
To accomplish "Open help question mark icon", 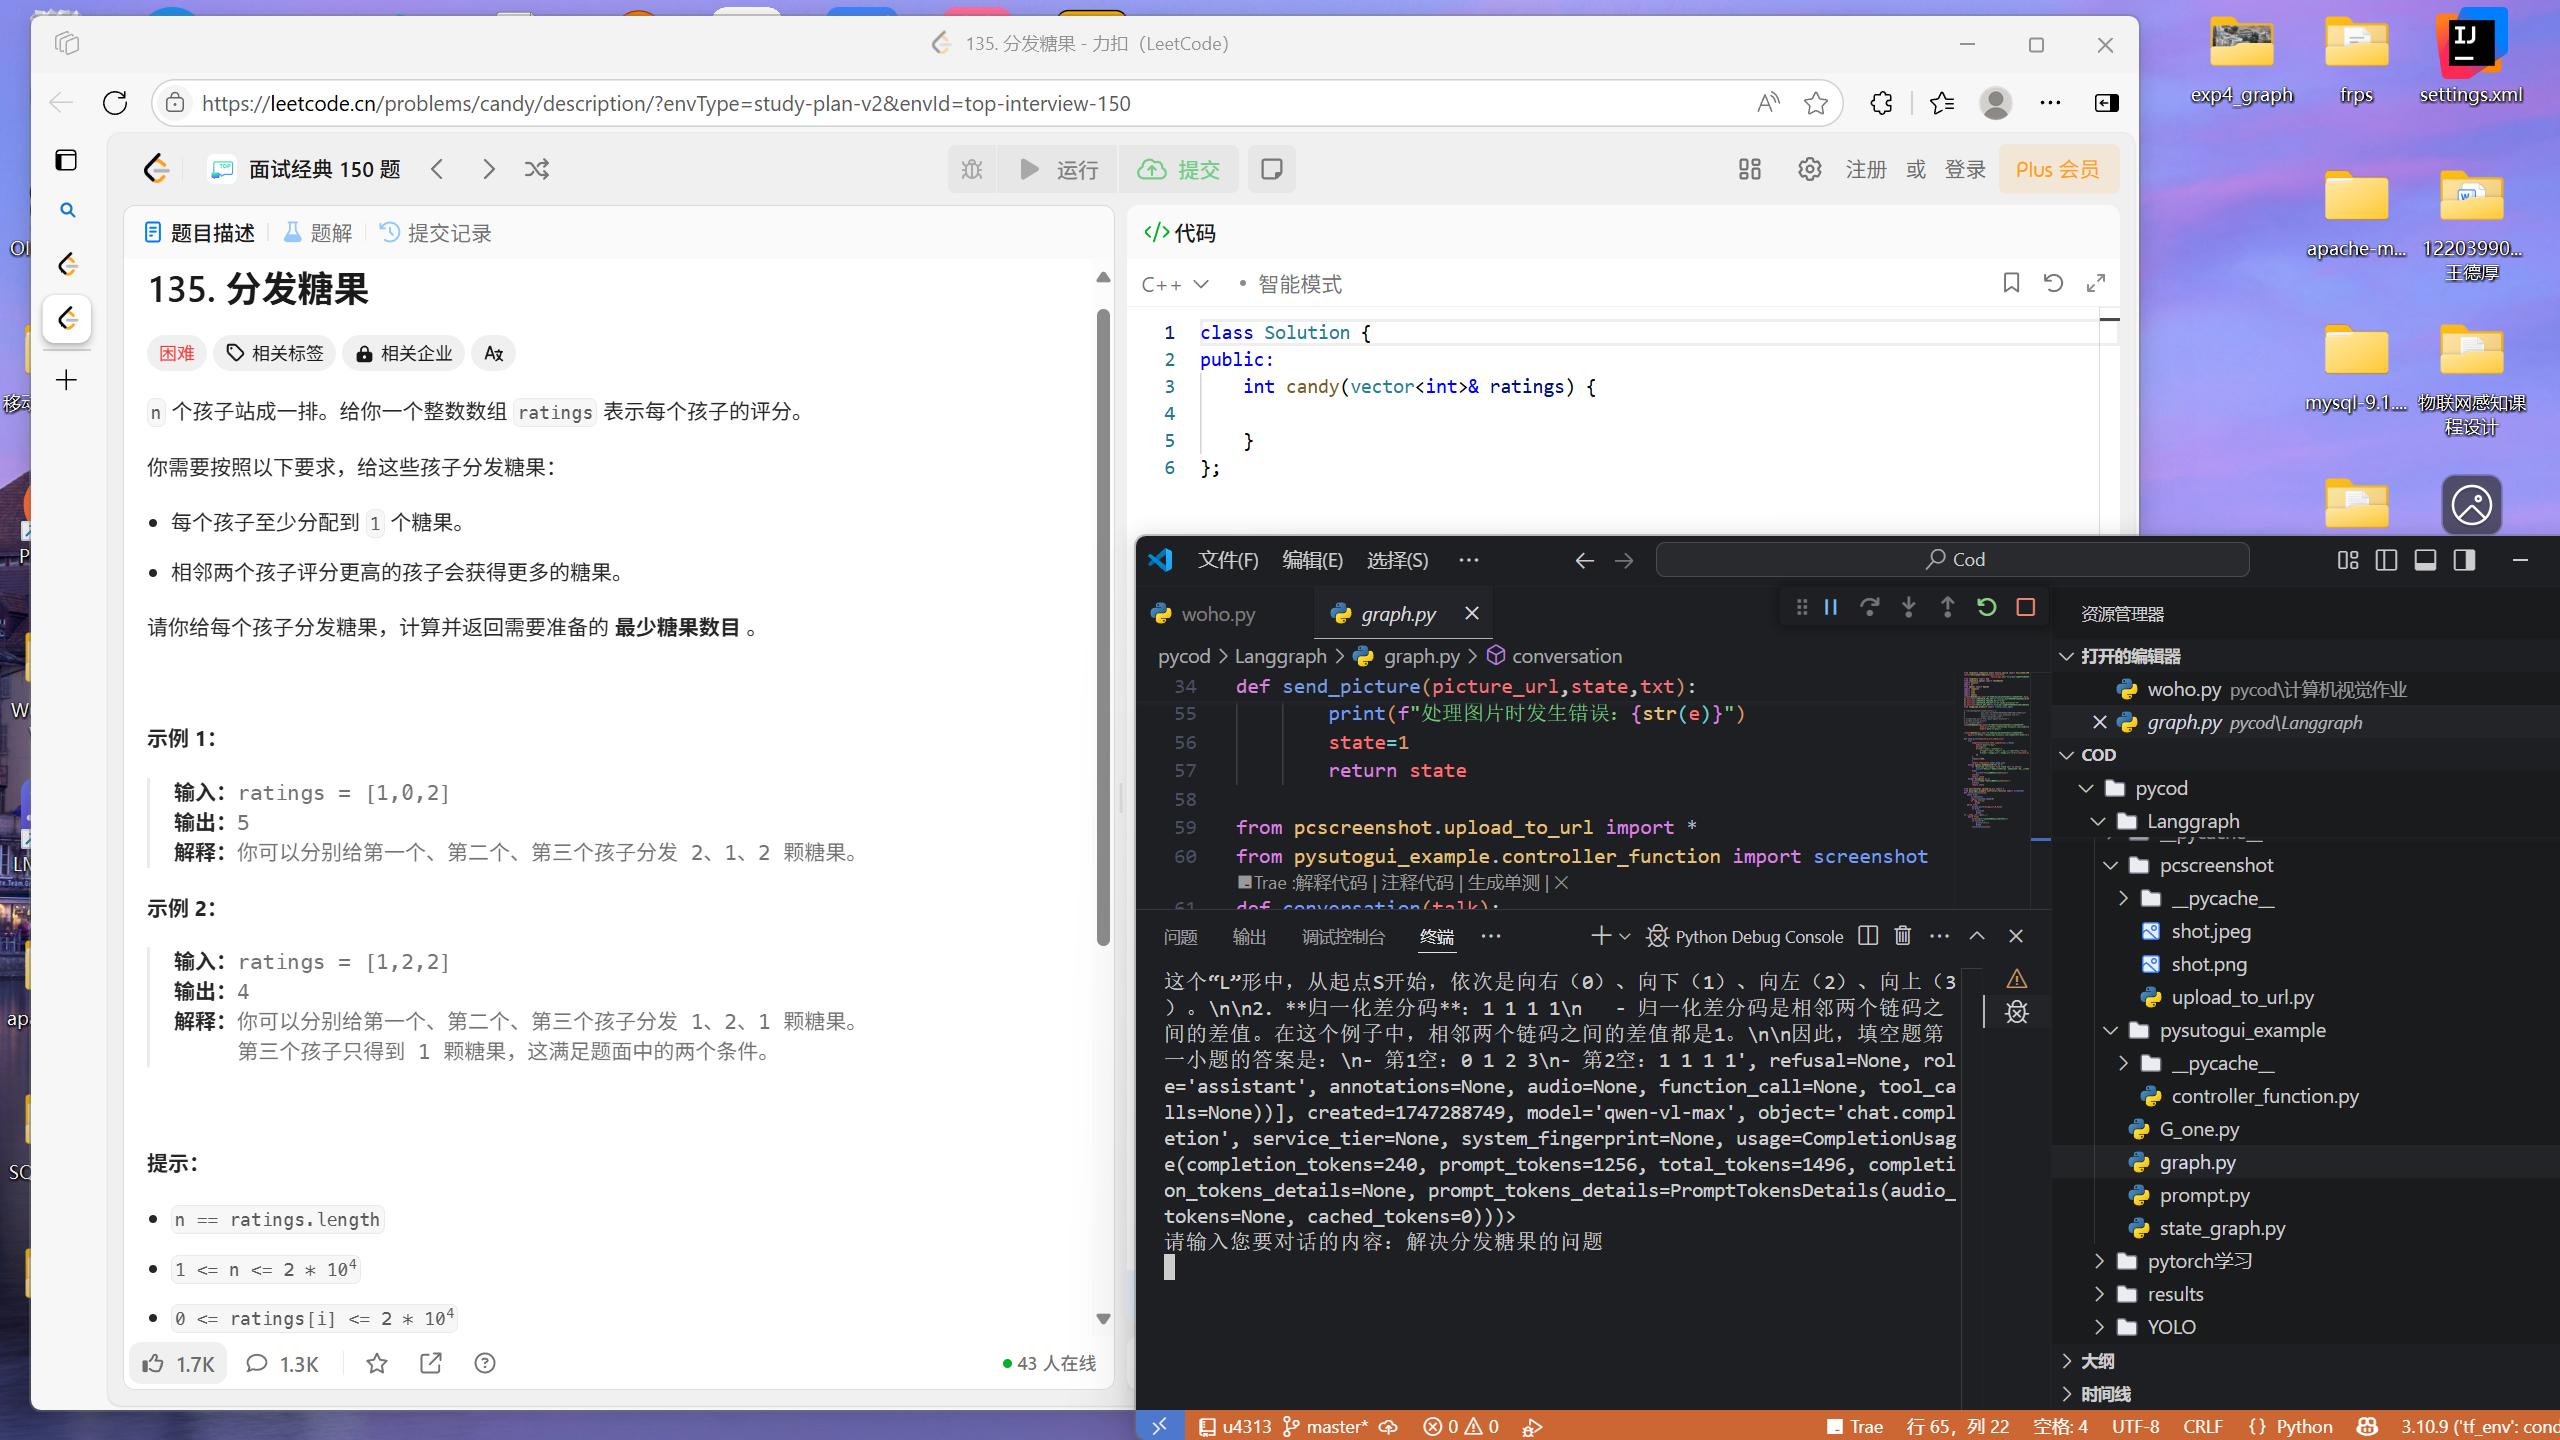I will (485, 1363).
